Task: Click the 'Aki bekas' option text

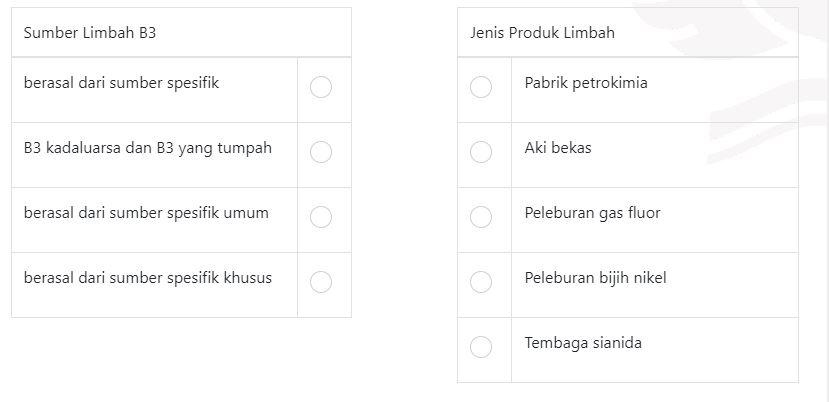Action: click(558, 148)
